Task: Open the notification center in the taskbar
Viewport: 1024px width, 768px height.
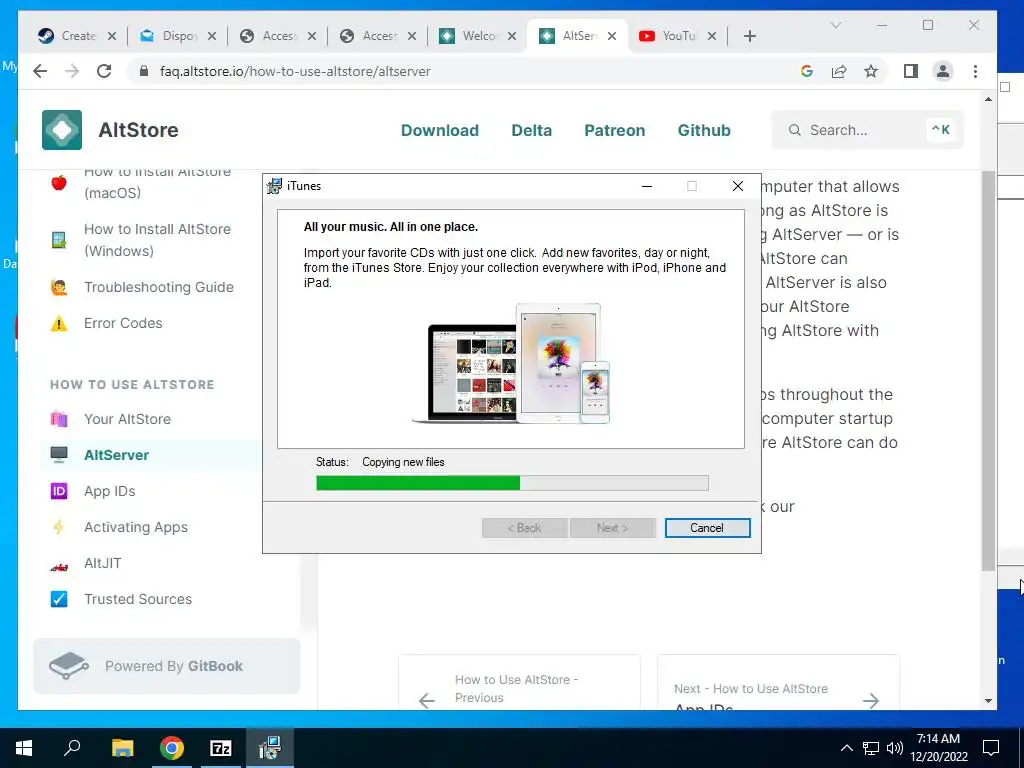Action: tap(991, 748)
